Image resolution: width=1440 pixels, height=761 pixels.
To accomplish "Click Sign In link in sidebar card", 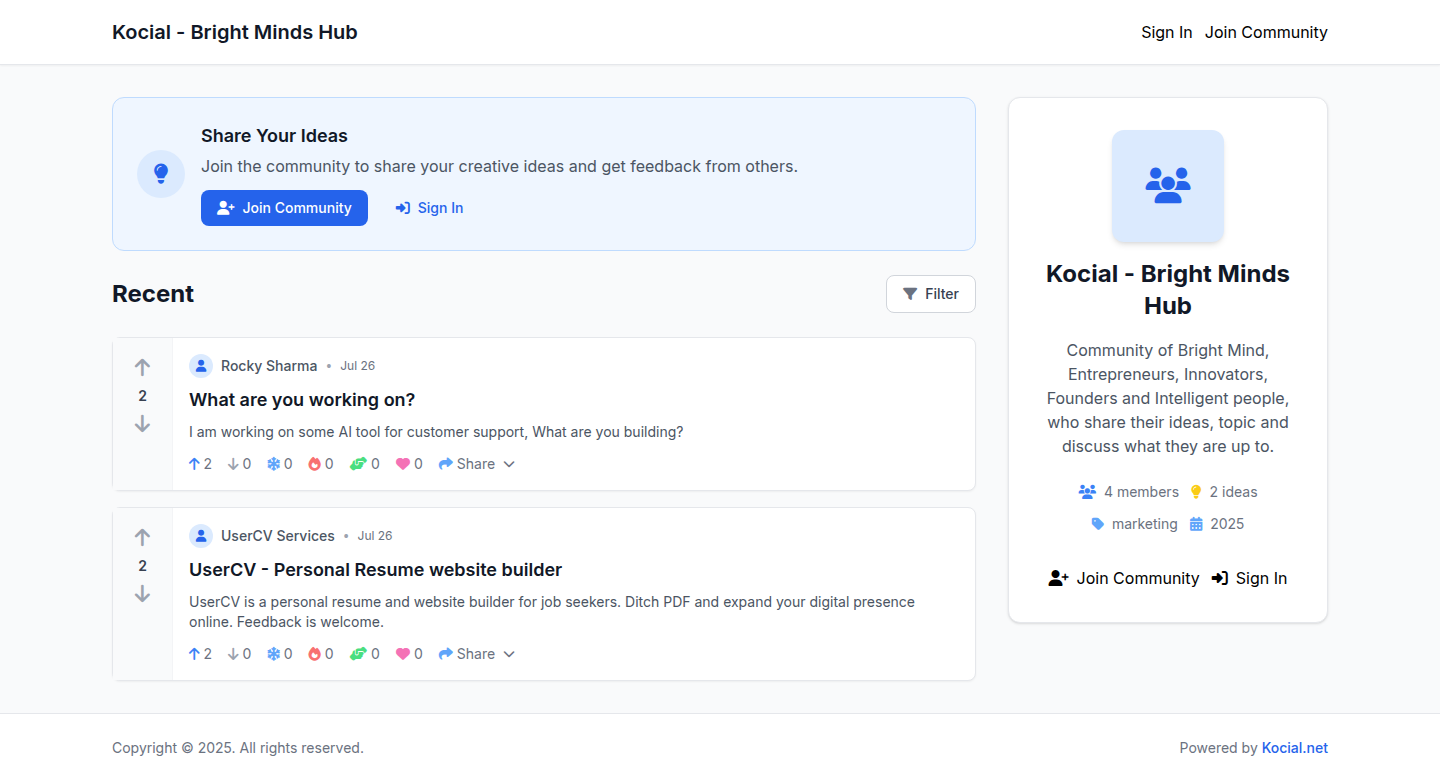I will (x=1249, y=578).
